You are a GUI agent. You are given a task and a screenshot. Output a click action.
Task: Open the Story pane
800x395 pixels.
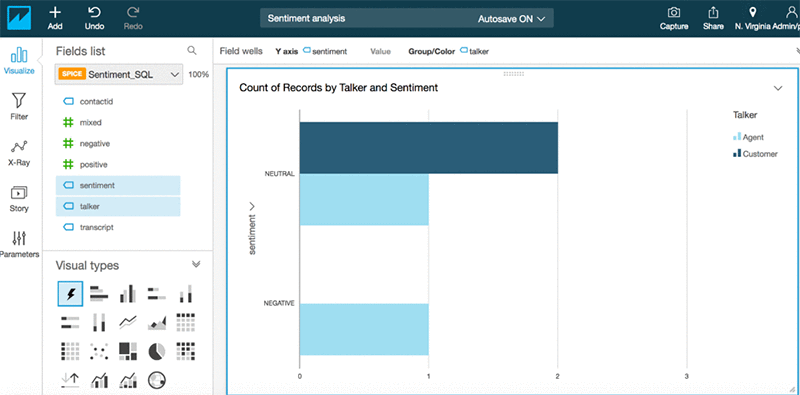point(19,199)
